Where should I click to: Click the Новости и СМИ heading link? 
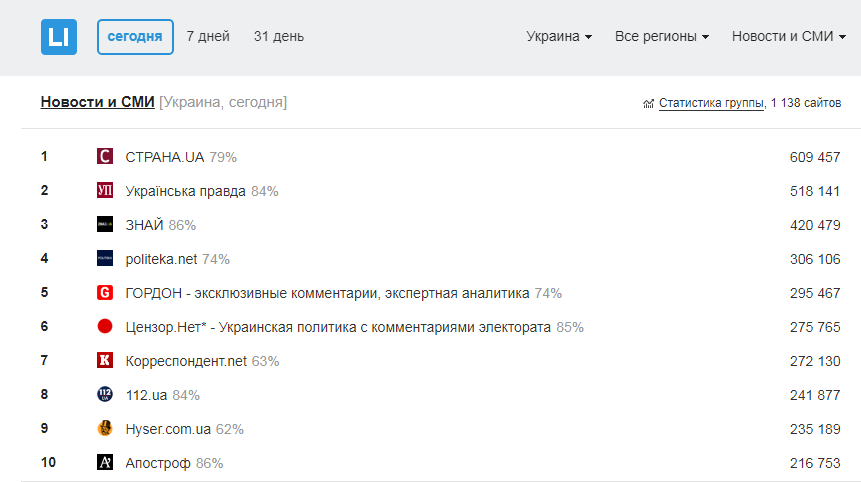point(98,102)
